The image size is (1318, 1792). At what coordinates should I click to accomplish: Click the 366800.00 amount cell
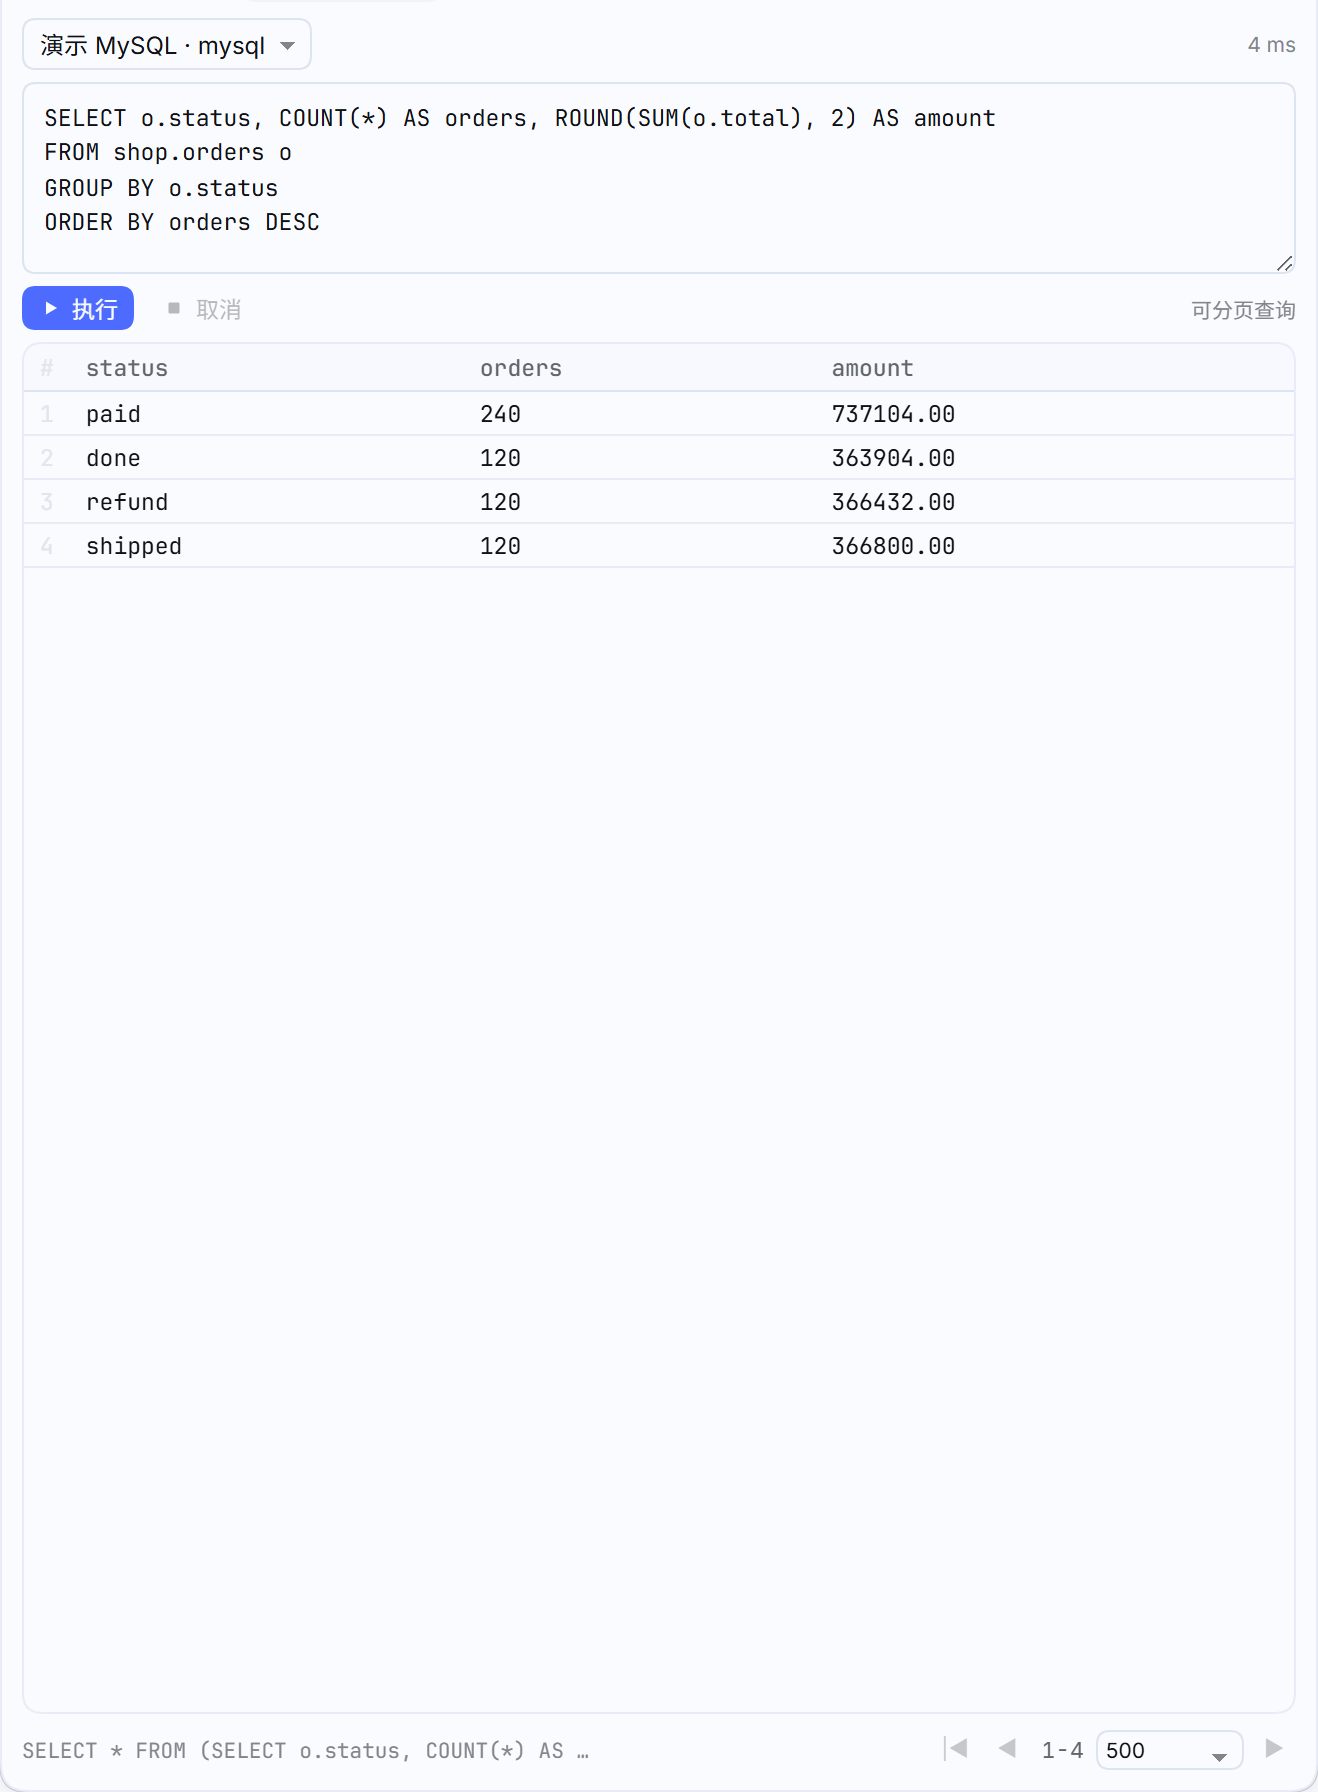893,546
